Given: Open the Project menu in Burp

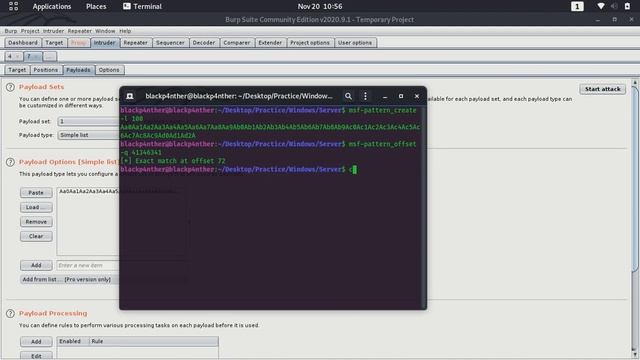Looking at the screenshot, I should coord(30,31).
